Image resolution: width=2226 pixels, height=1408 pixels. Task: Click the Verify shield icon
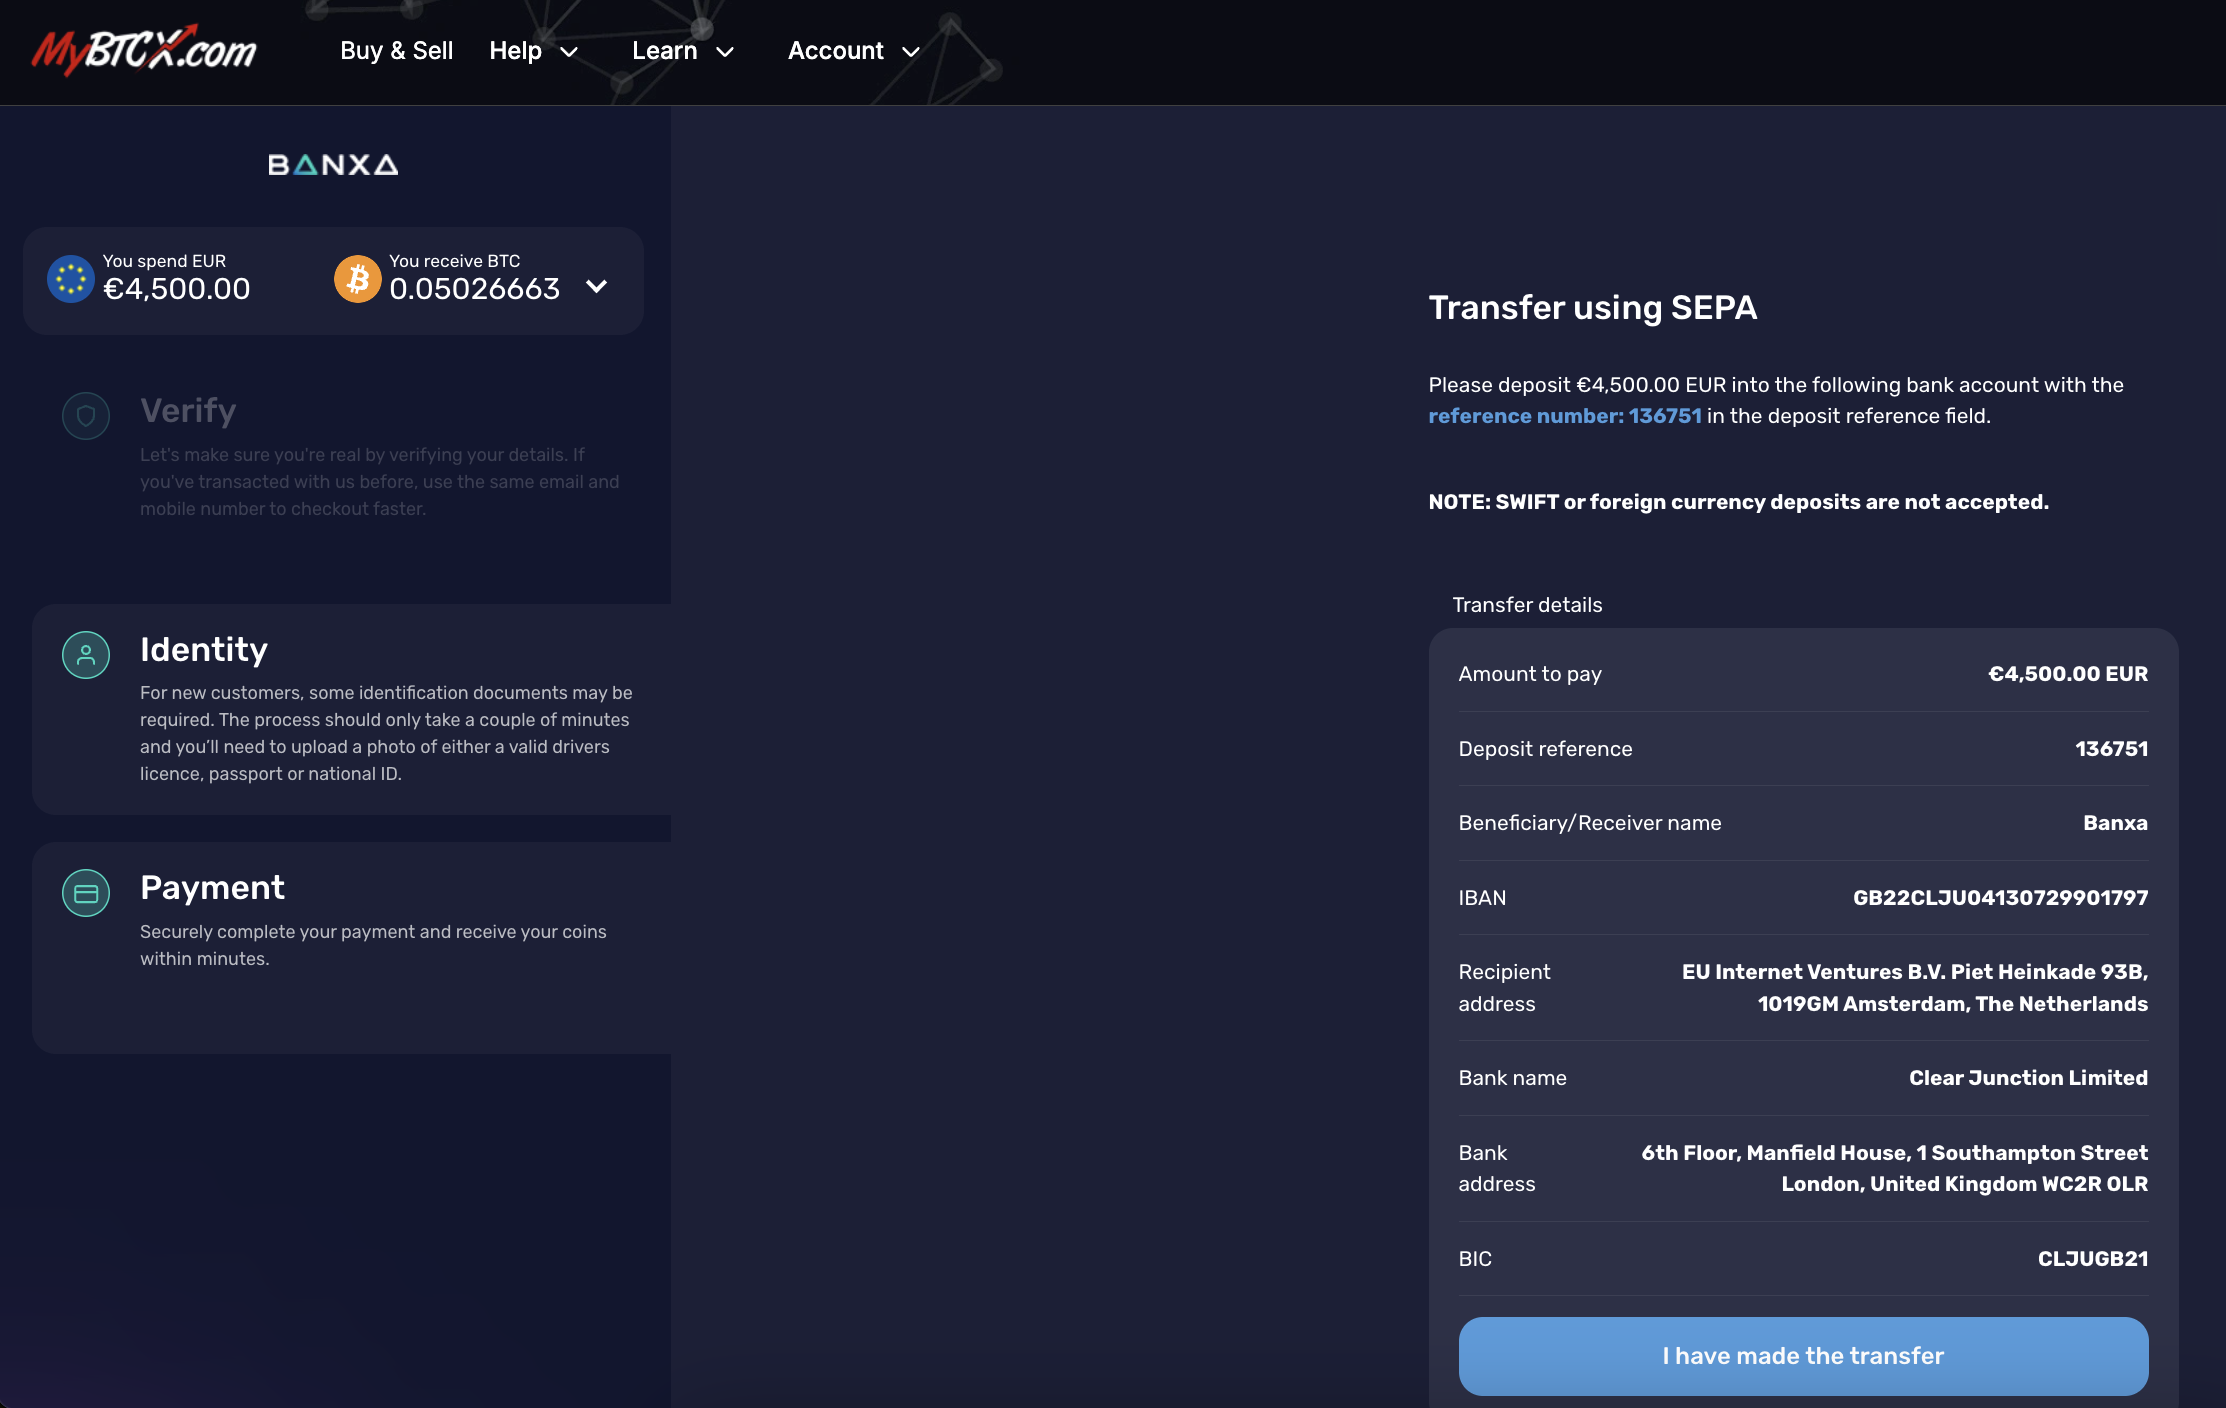[x=86, y=416]
